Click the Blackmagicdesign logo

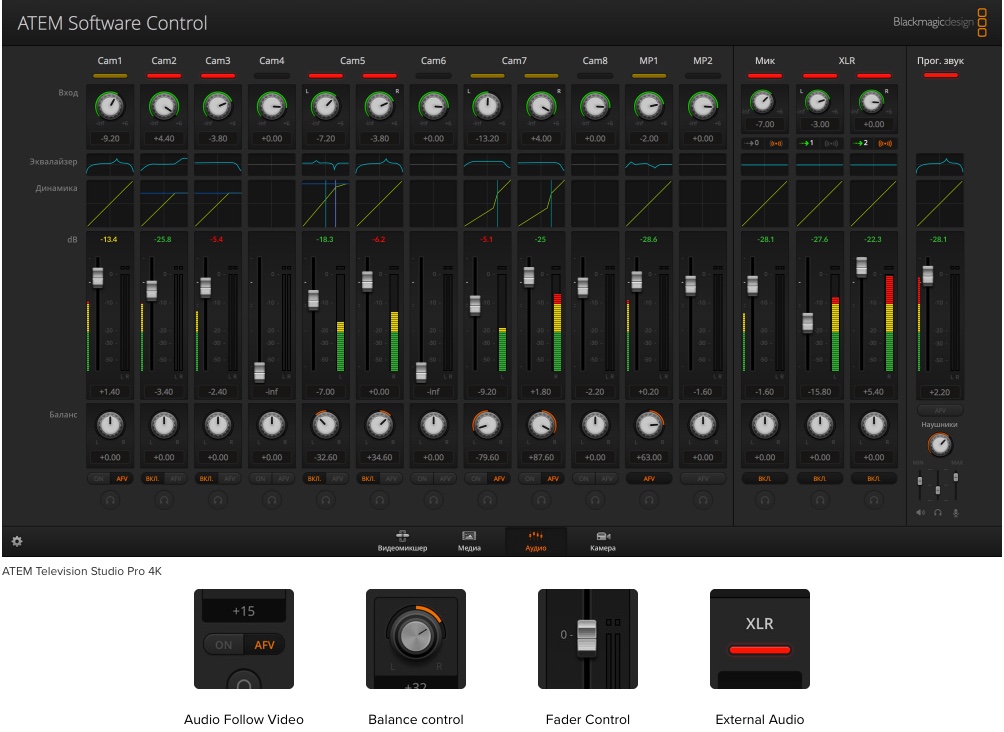[938, 22]
